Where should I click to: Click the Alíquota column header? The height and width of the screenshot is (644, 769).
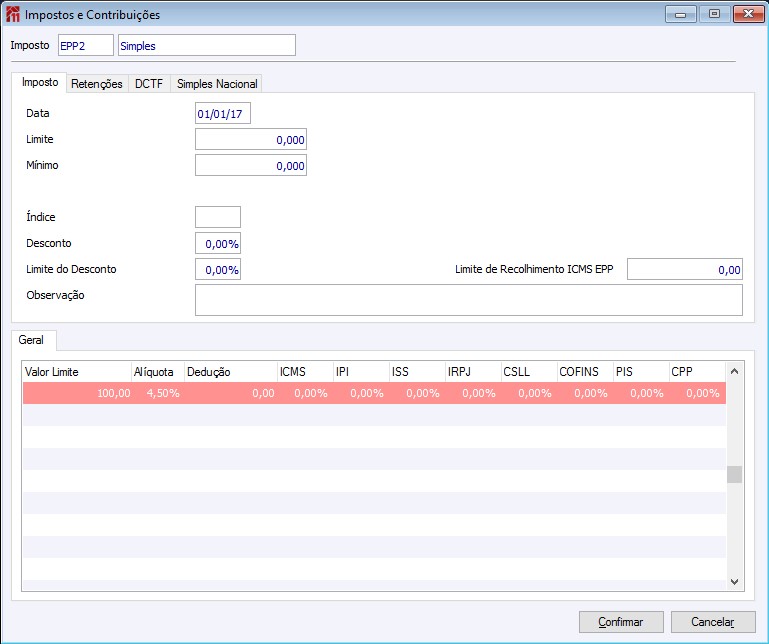coord(158,372)
